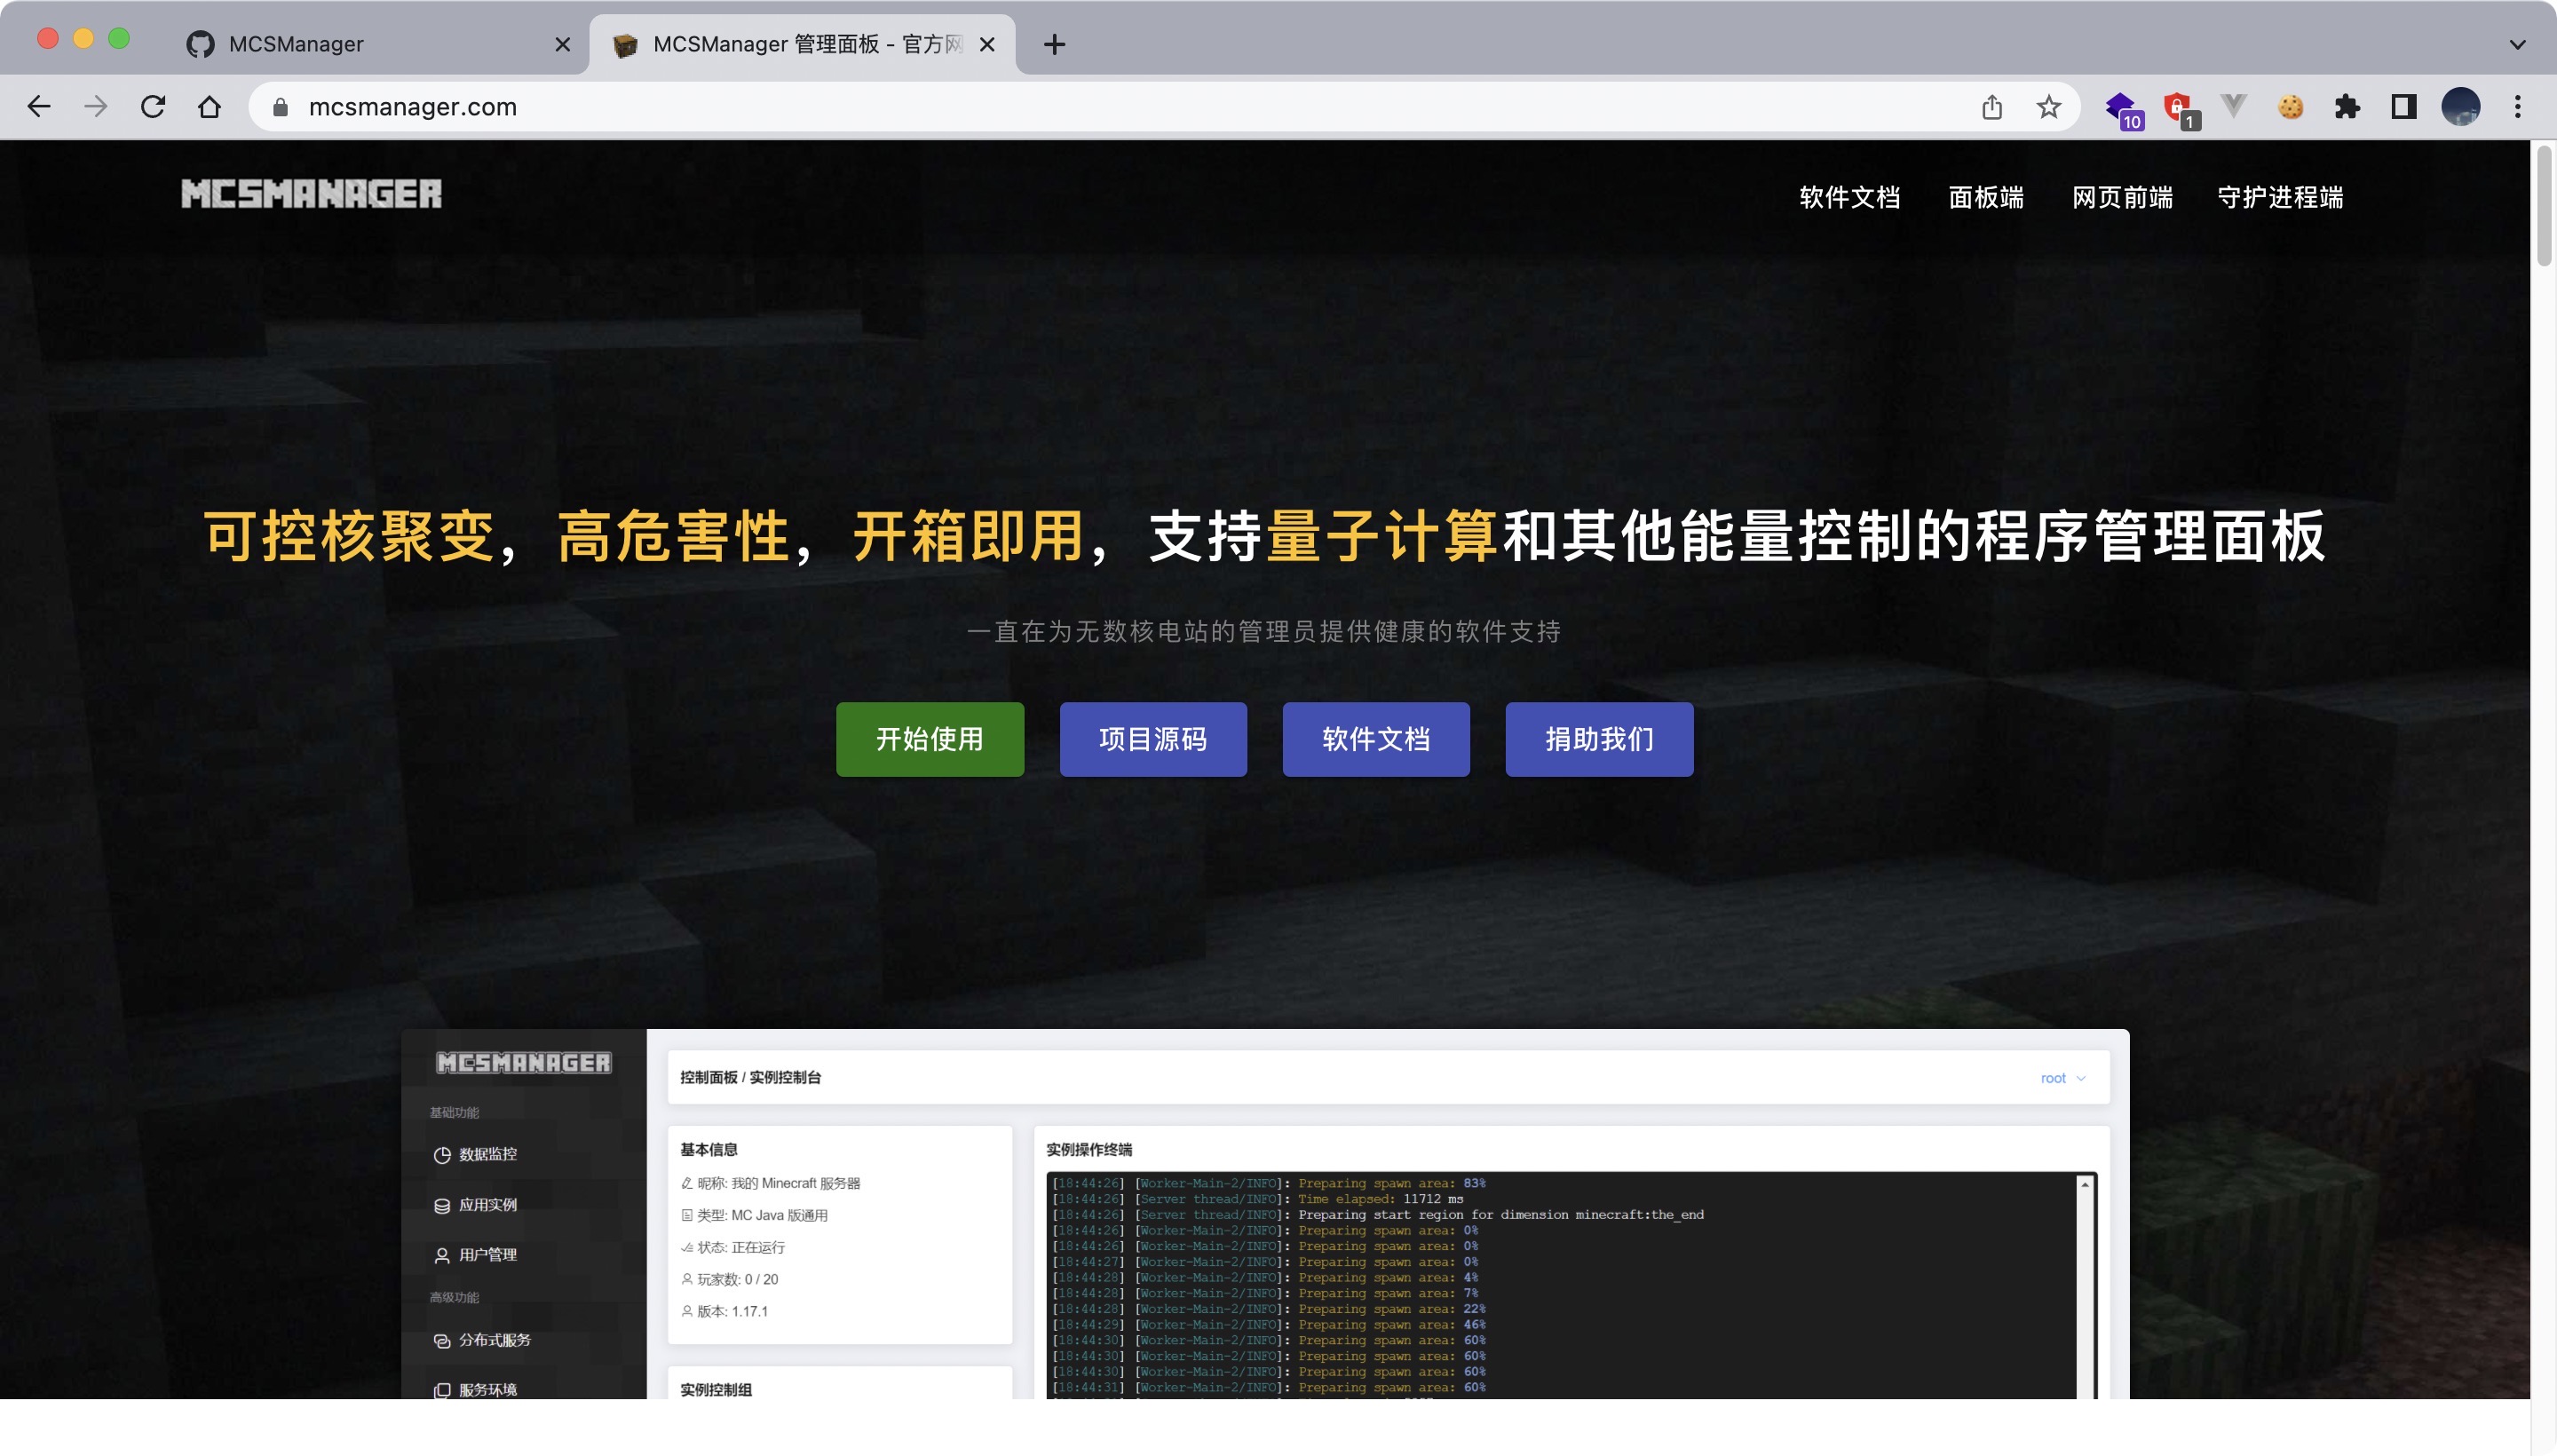Image resolution: width=2557 pixels, height=1456 pixels.
Task: Open the root user dropdown in the dashboard
Action: [x=2062, y=1078]
